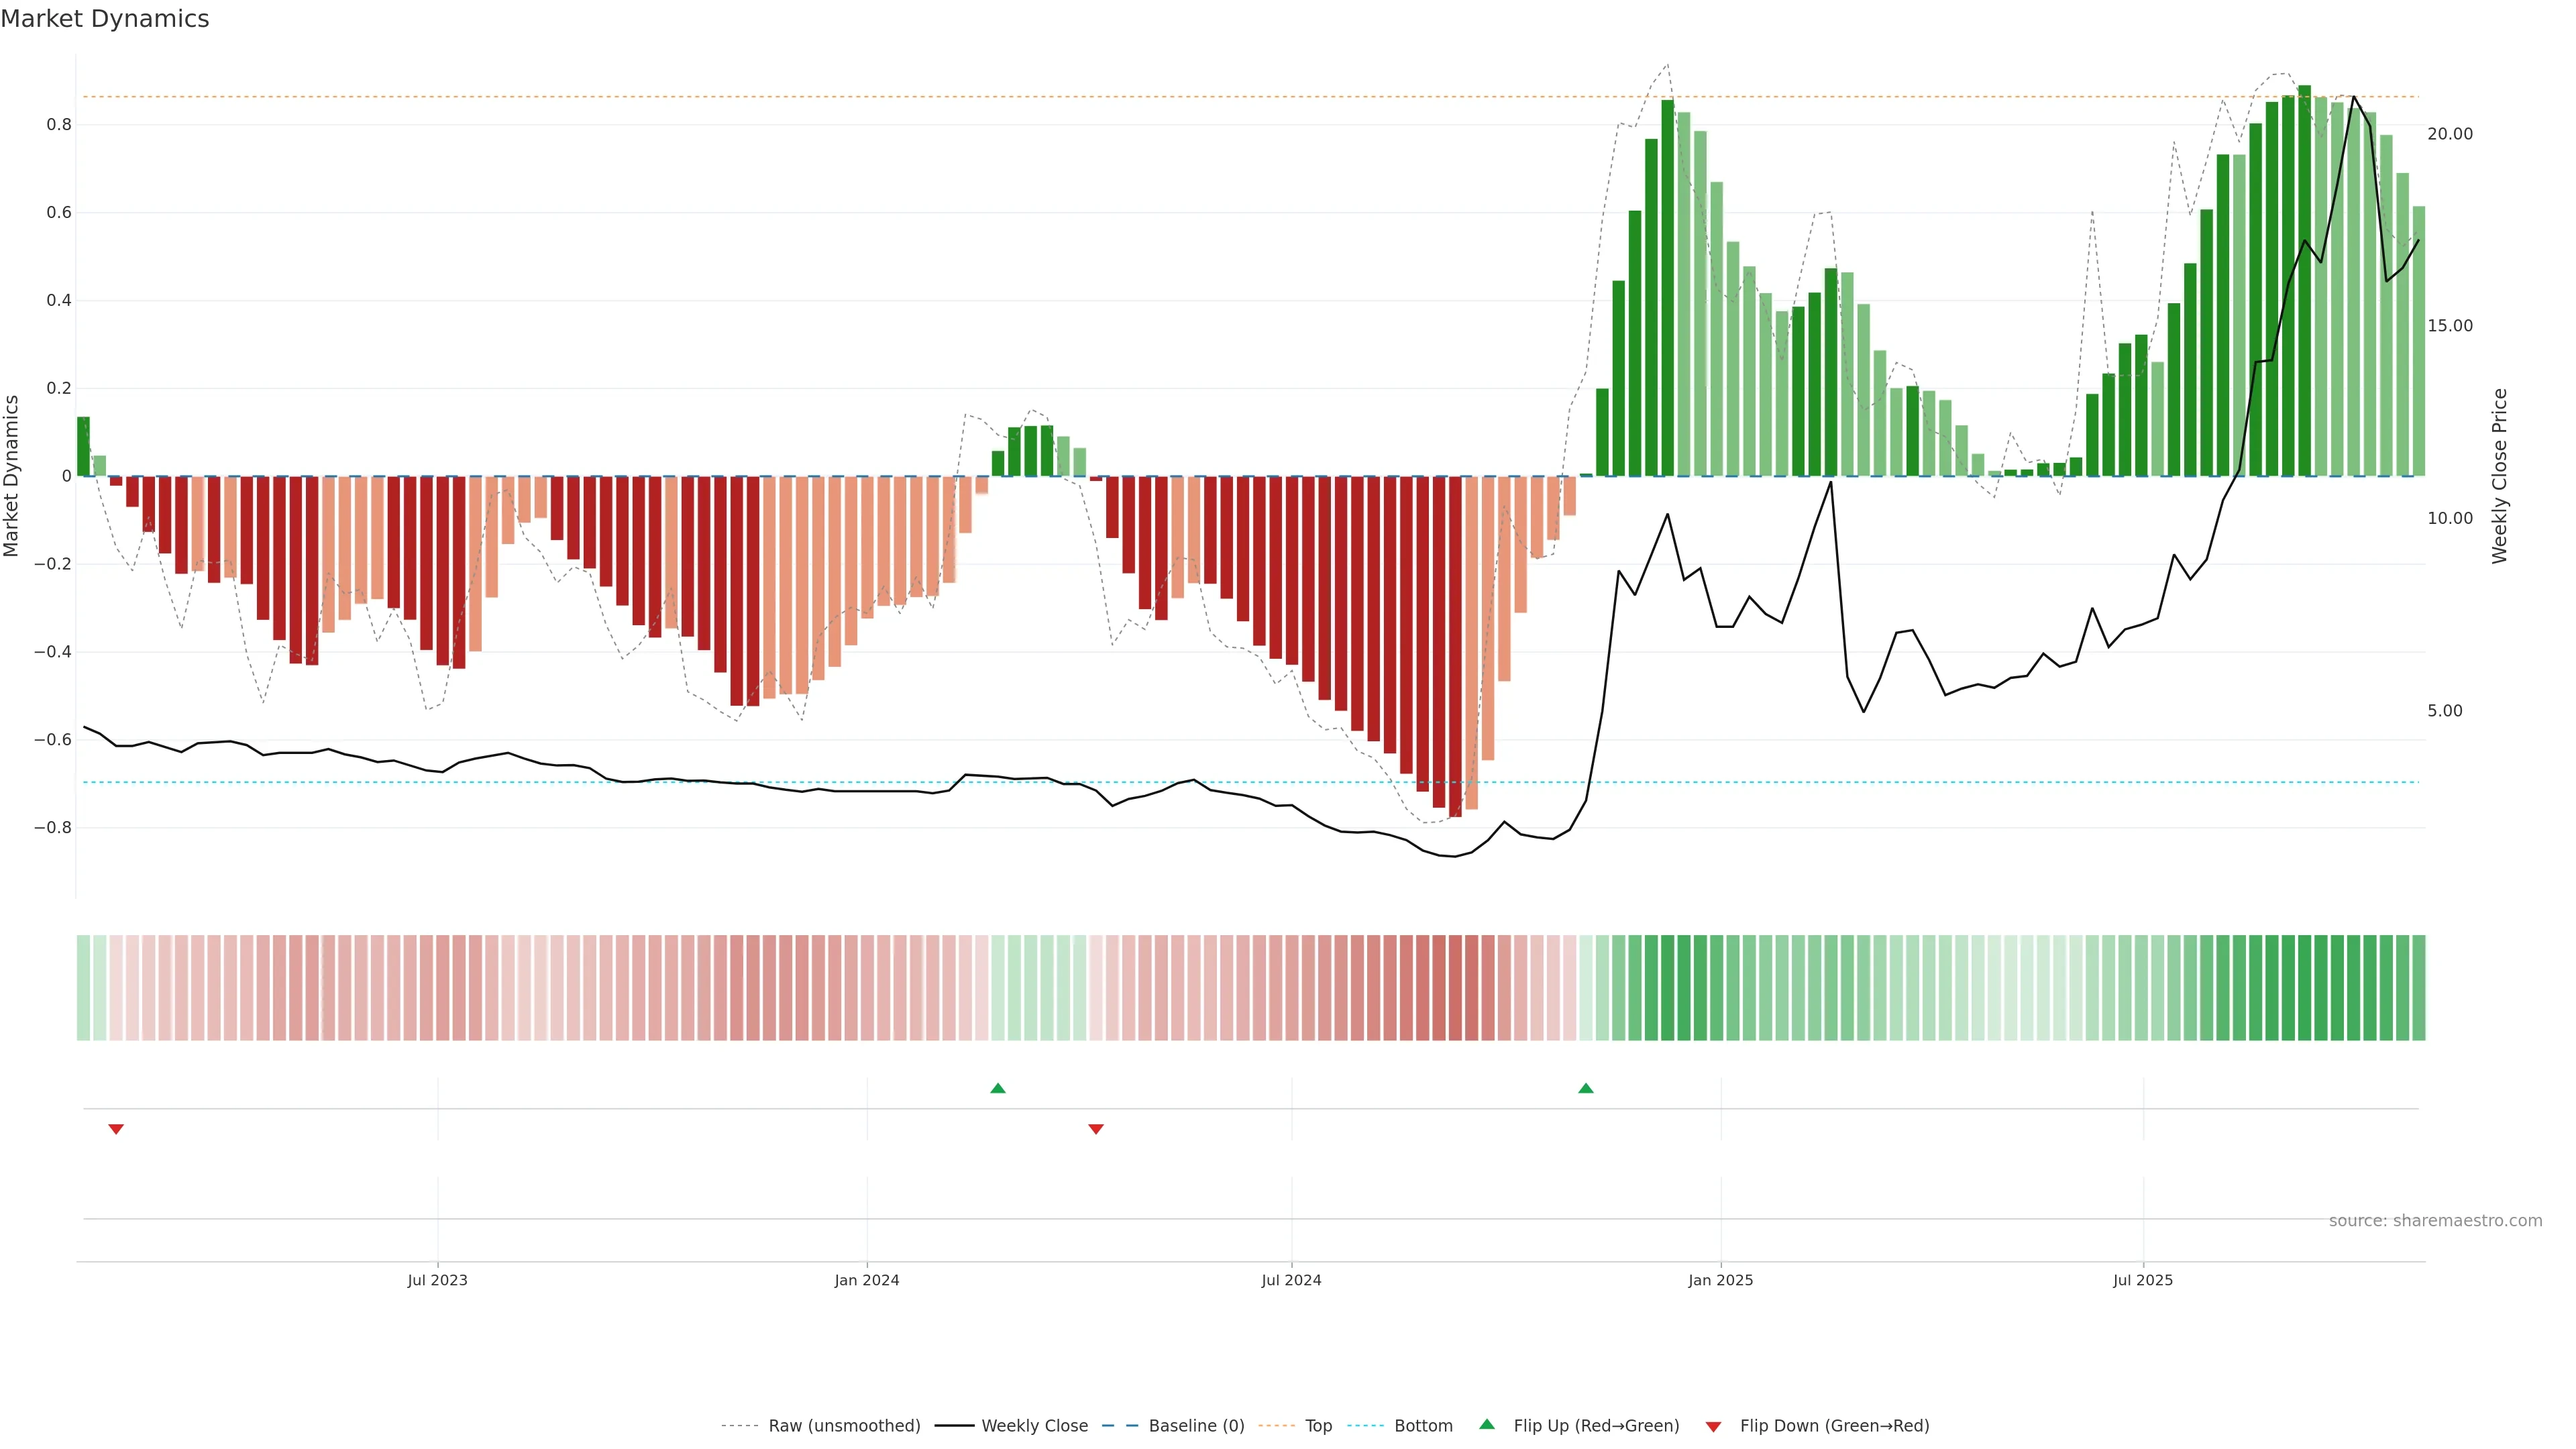Toggle the Weekly Close legend entry

[1034, 1426]
